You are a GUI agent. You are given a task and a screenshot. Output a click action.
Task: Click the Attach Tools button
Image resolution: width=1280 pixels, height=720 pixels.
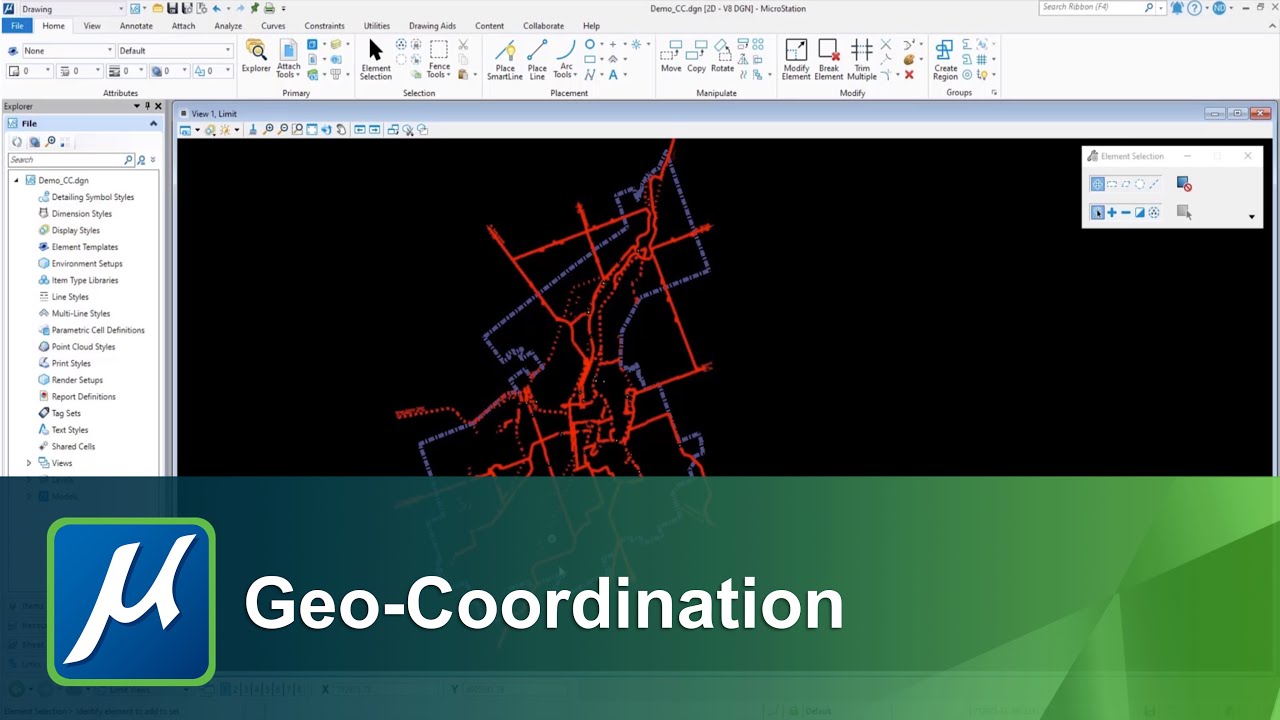click(x=288, y=60)
